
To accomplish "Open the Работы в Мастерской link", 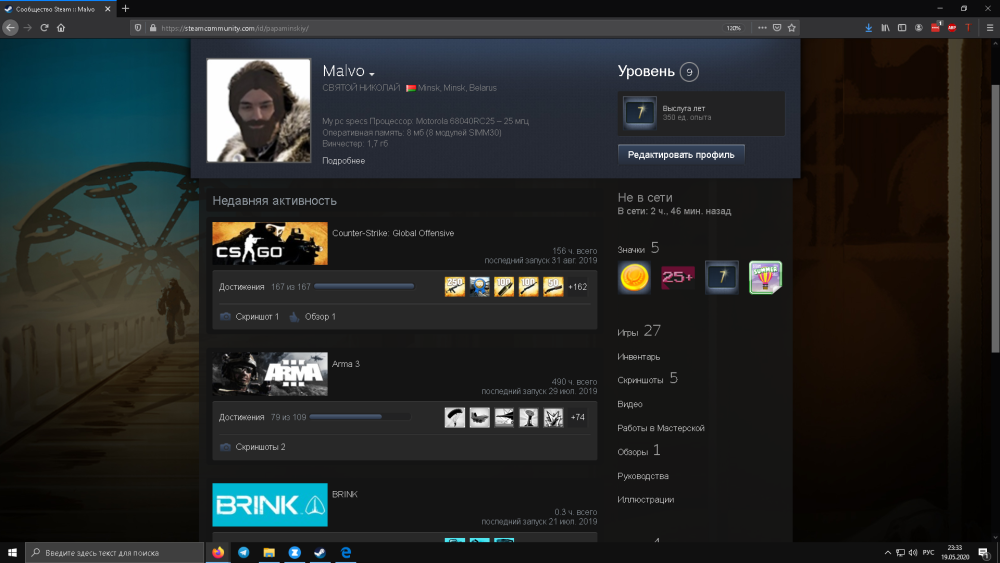I will 661,428.
